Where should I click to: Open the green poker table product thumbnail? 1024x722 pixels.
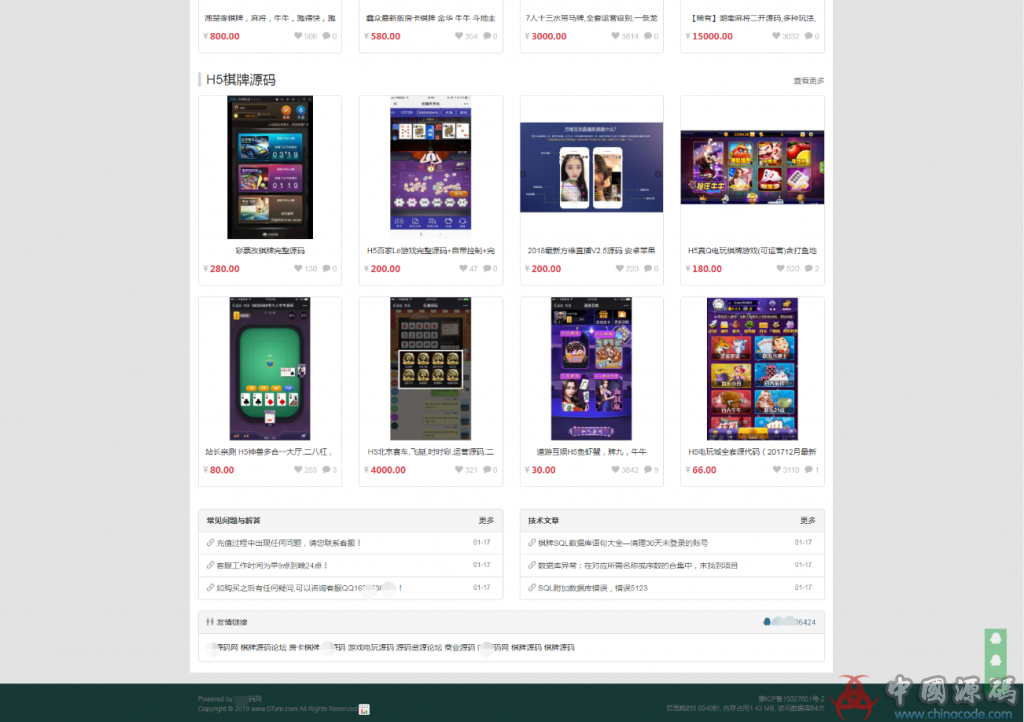[270, 368]
